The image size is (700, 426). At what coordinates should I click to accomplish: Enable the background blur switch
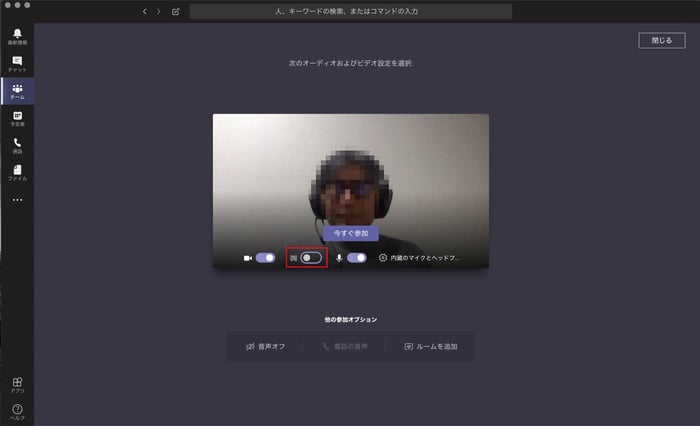click(x=311, y=258)
